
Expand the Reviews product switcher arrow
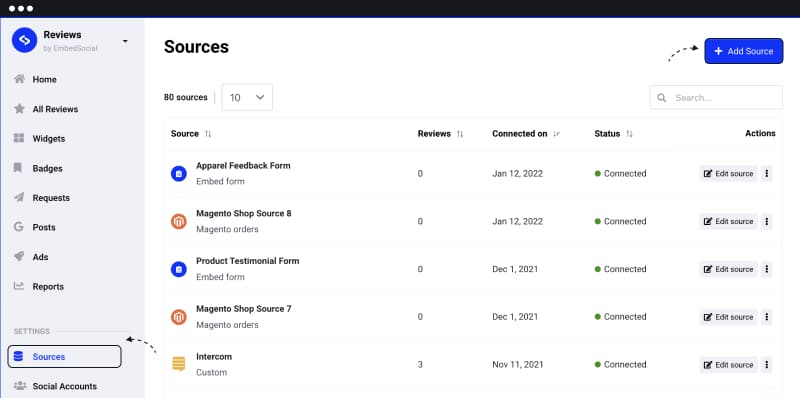125,41
